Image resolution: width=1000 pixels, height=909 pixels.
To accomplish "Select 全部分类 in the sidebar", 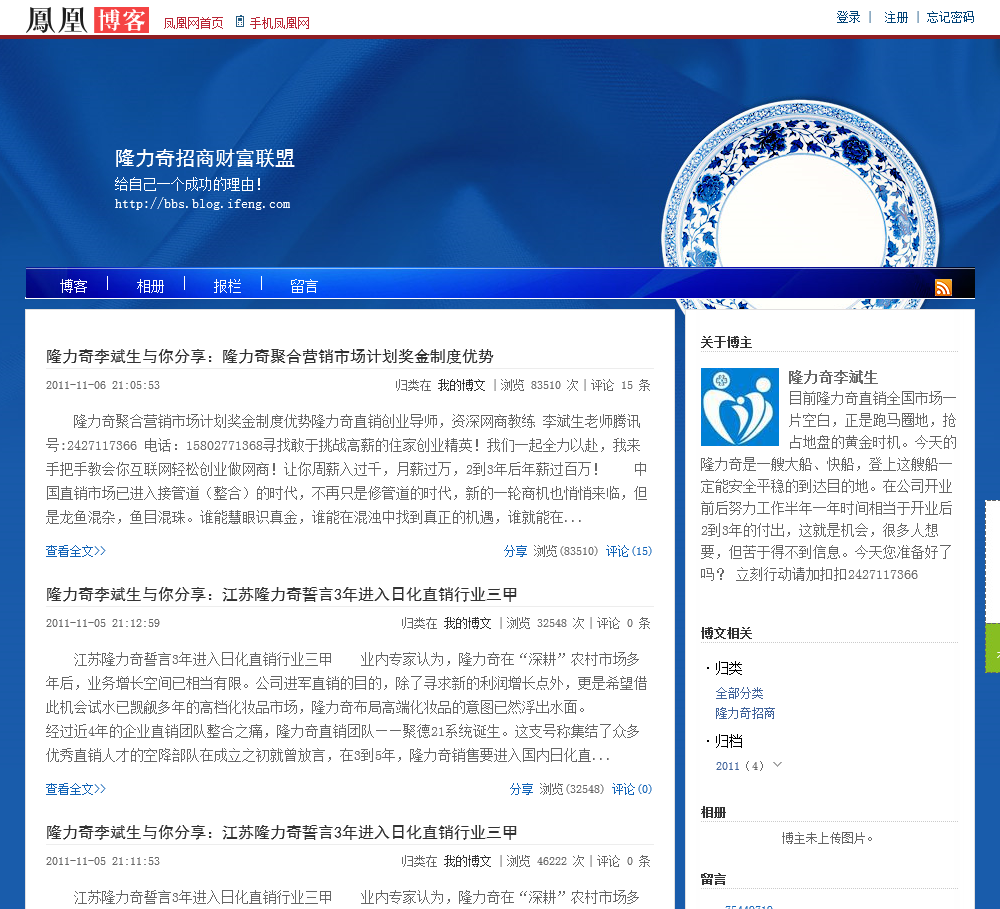I will click(x=739, y=693).
